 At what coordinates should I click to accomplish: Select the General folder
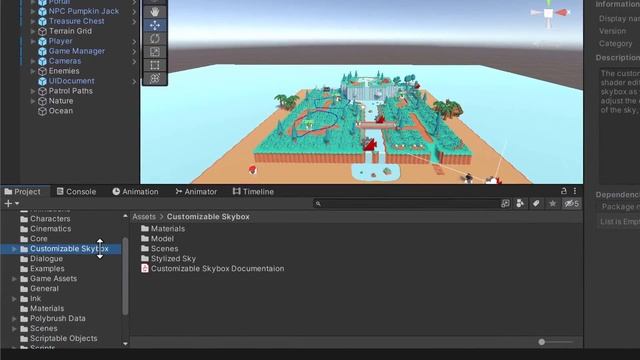click(44, 289)
